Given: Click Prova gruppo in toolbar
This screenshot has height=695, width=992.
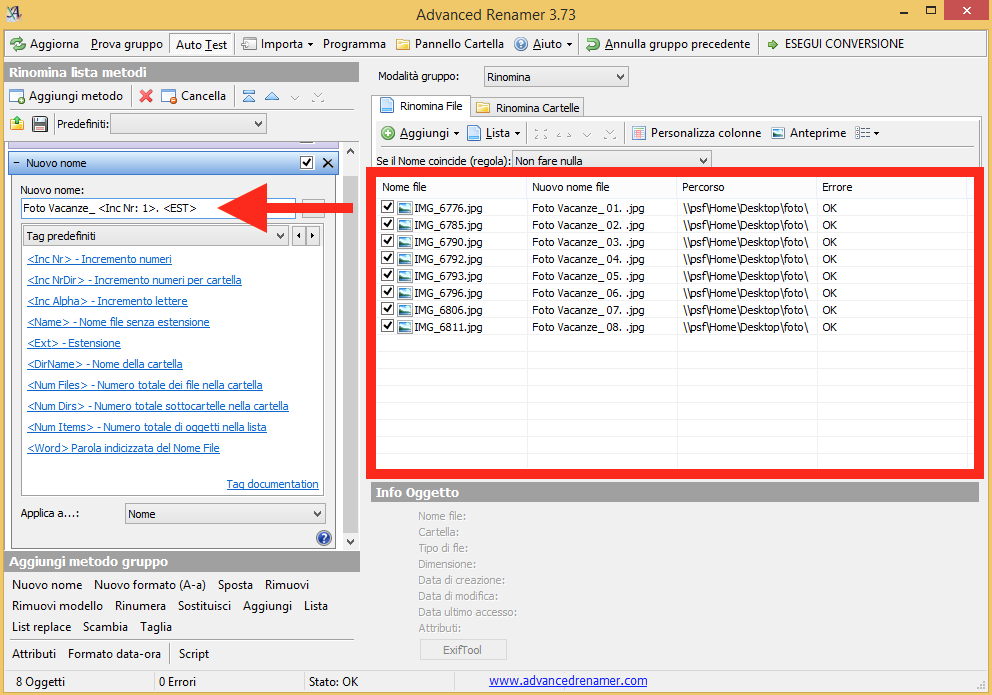Looking at the screenshot, I should pos(127,44).
